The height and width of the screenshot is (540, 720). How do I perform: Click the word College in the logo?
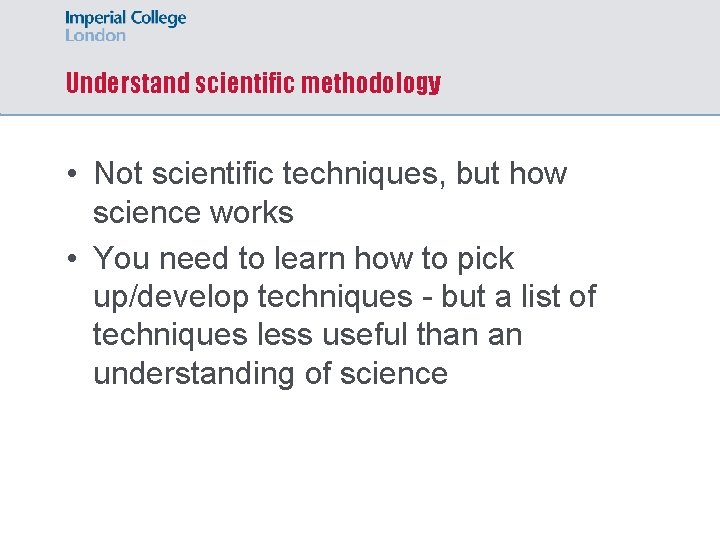tap(158, 19)
